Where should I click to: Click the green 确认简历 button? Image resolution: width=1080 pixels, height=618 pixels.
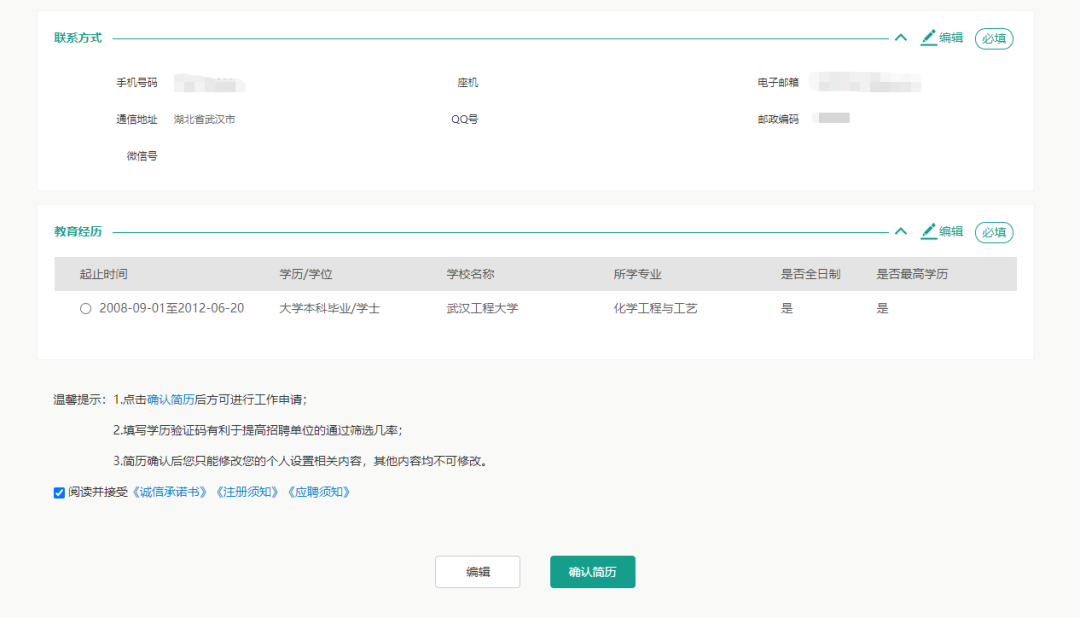tap(592, 572)
